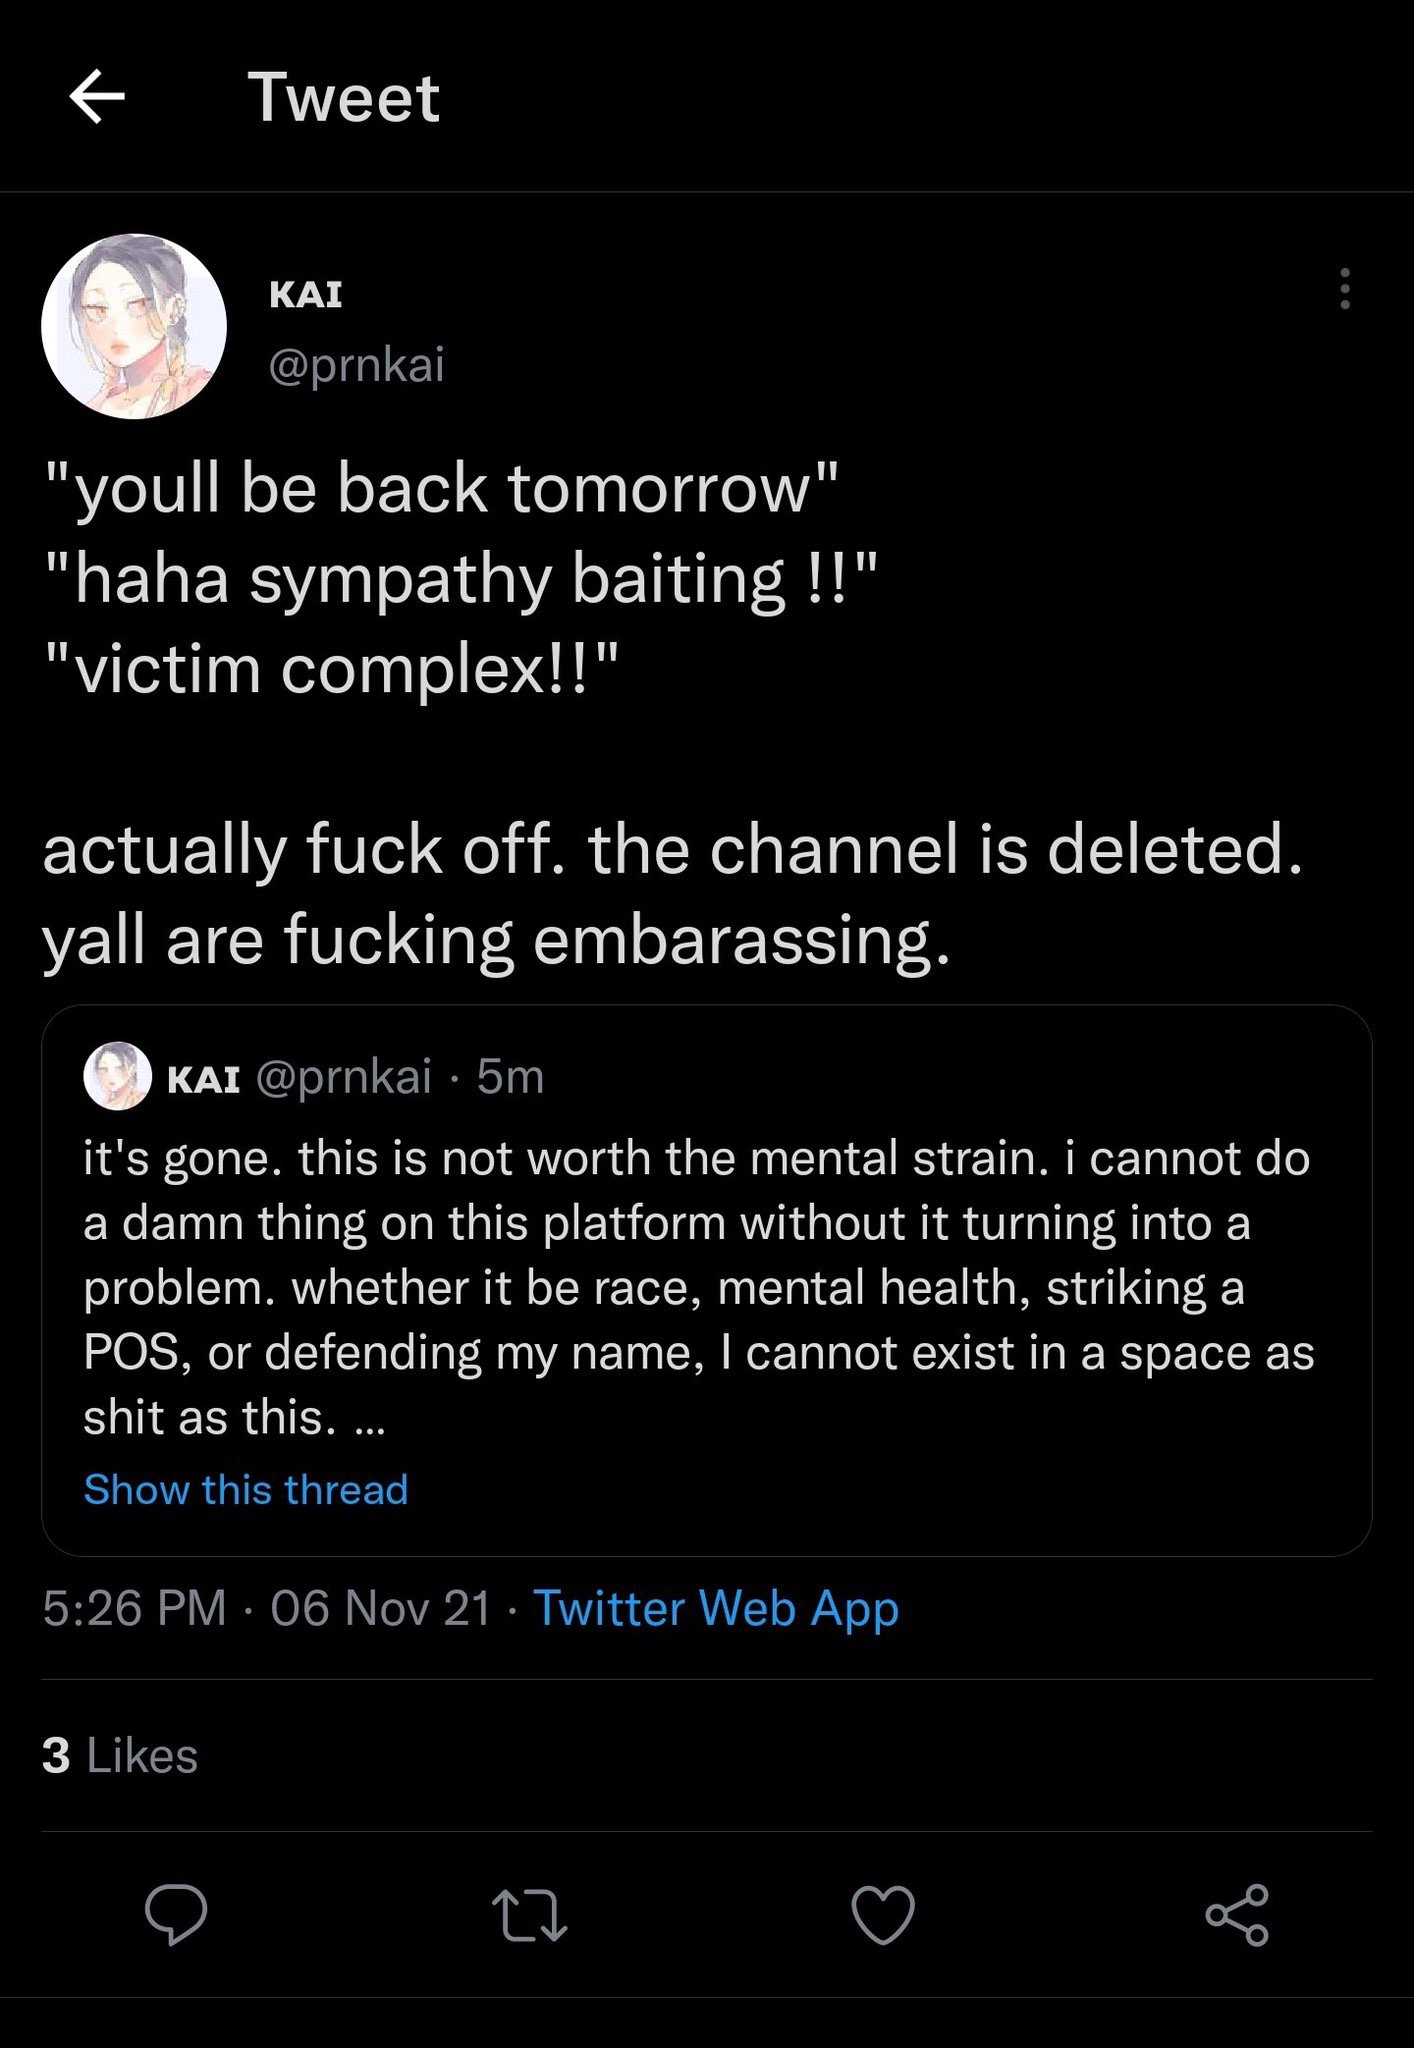Click the Show this thread link
This screenshot has width=1414, height=2048.
pos(246,1489)
